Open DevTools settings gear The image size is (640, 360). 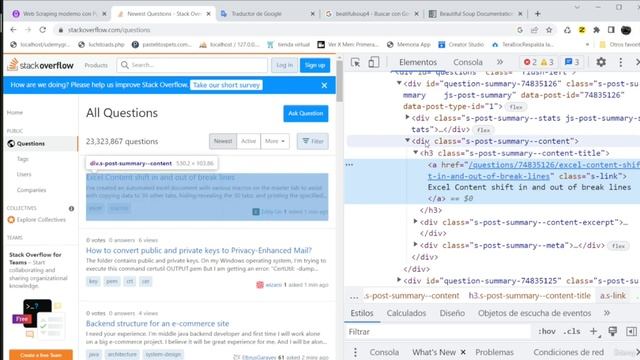(601, 62)
